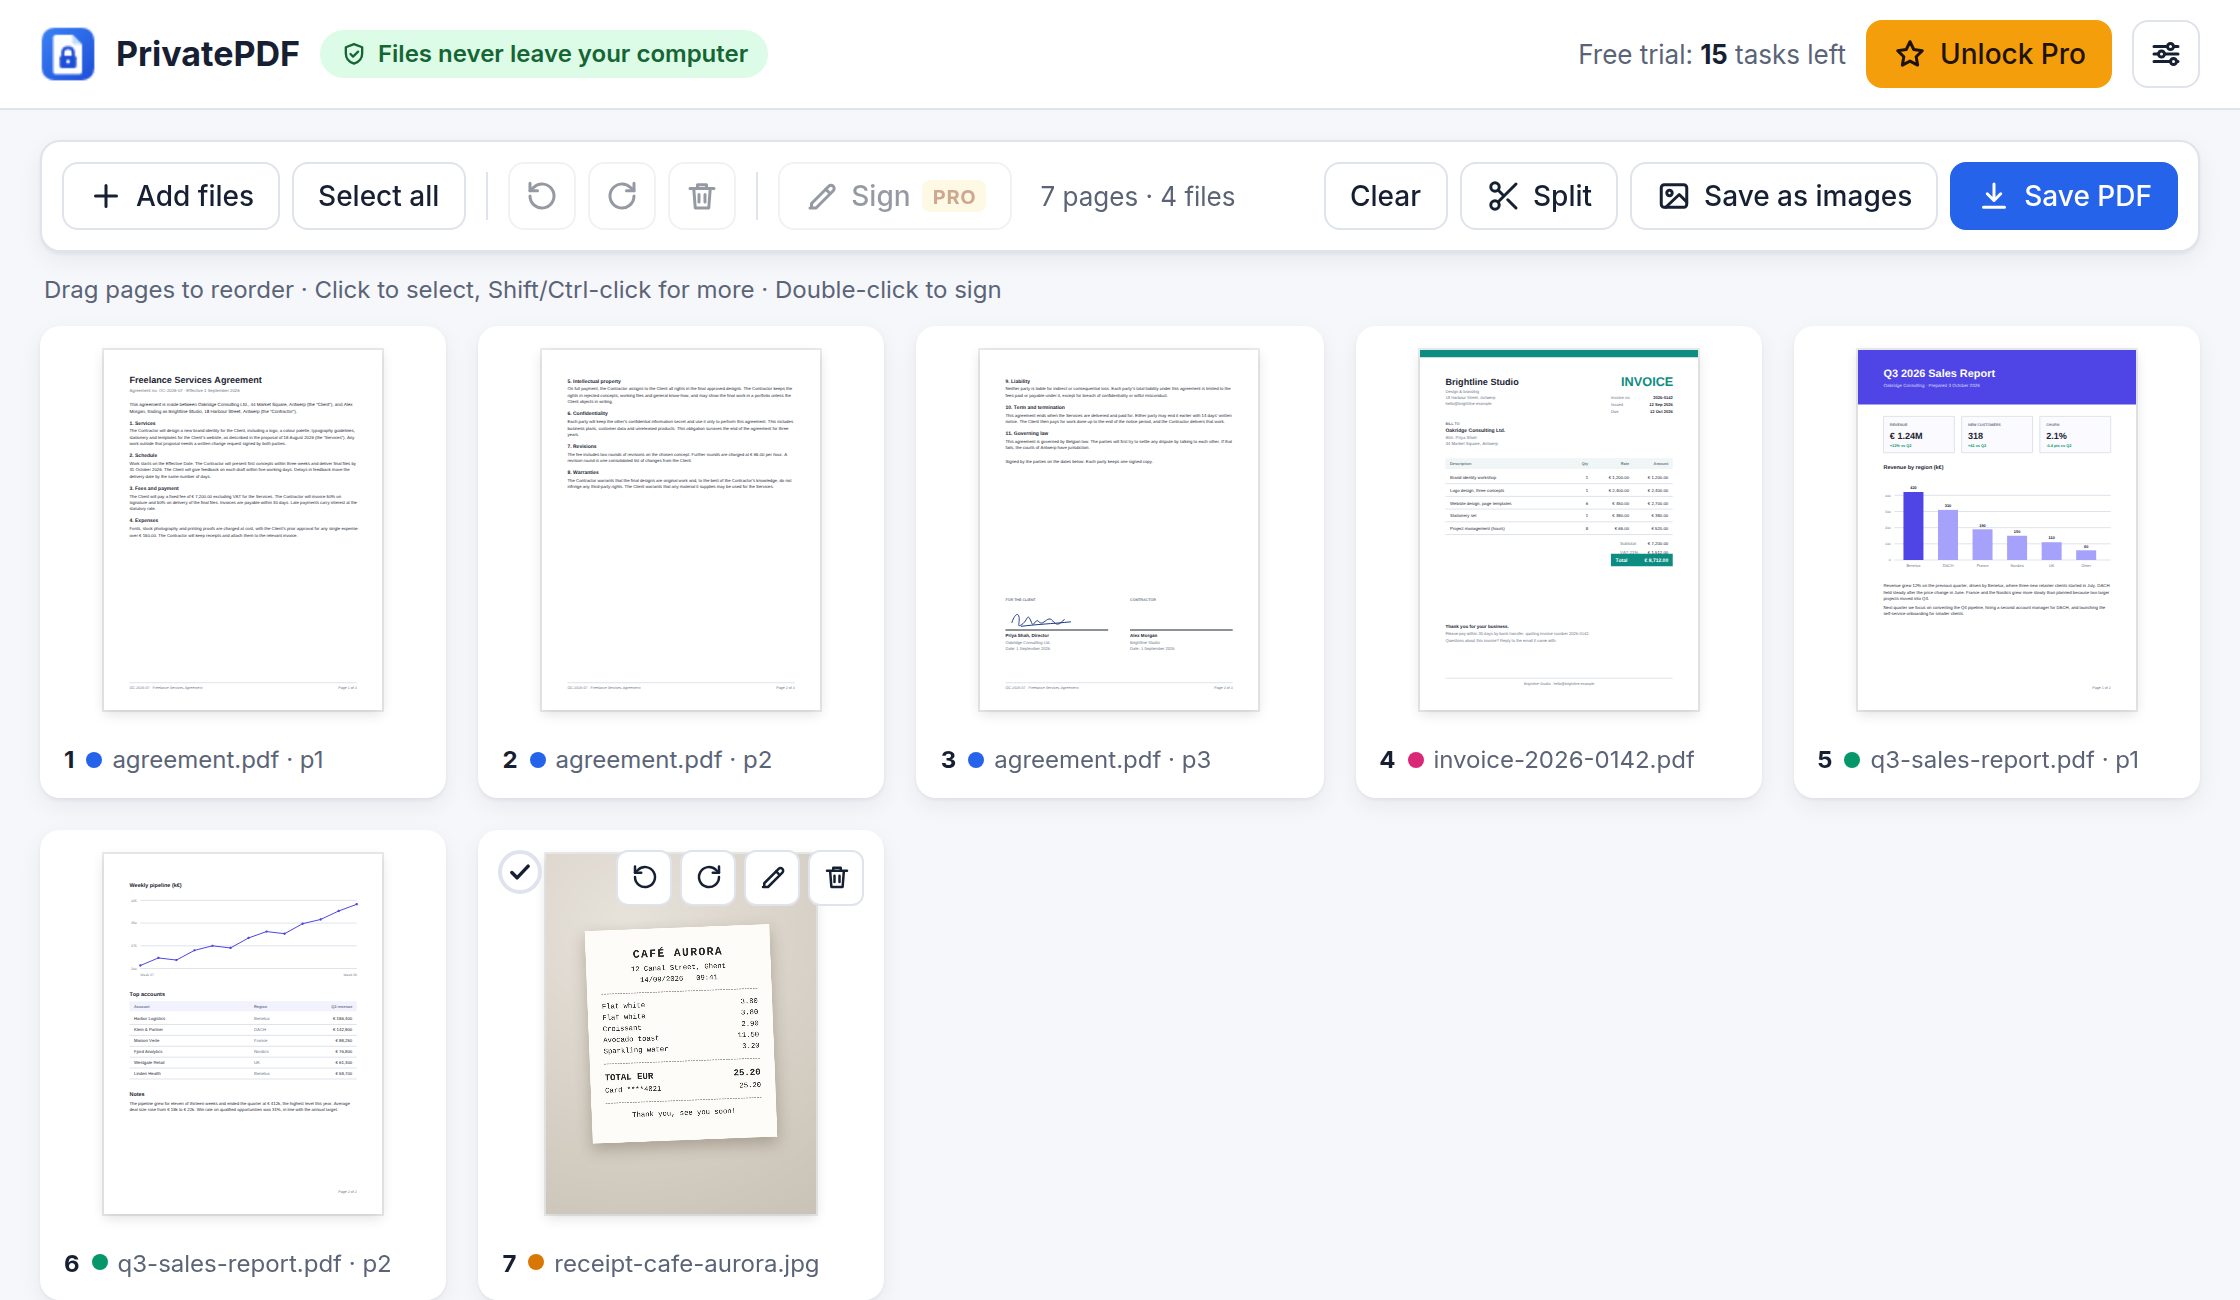Uncheck the selected receipt page checkmark
The height and width of the screenshot is (1300, 2240).
pyautogui.click(x=520, y=872)
